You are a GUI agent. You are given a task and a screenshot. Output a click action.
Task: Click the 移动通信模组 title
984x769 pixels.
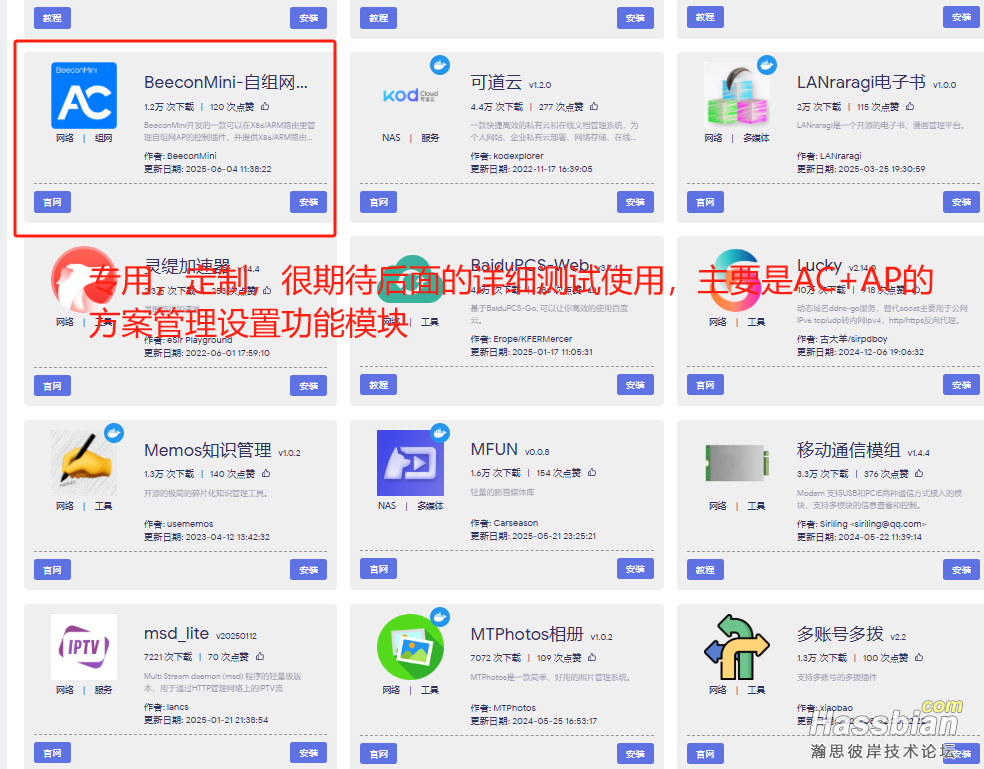[x=848, y=450]
